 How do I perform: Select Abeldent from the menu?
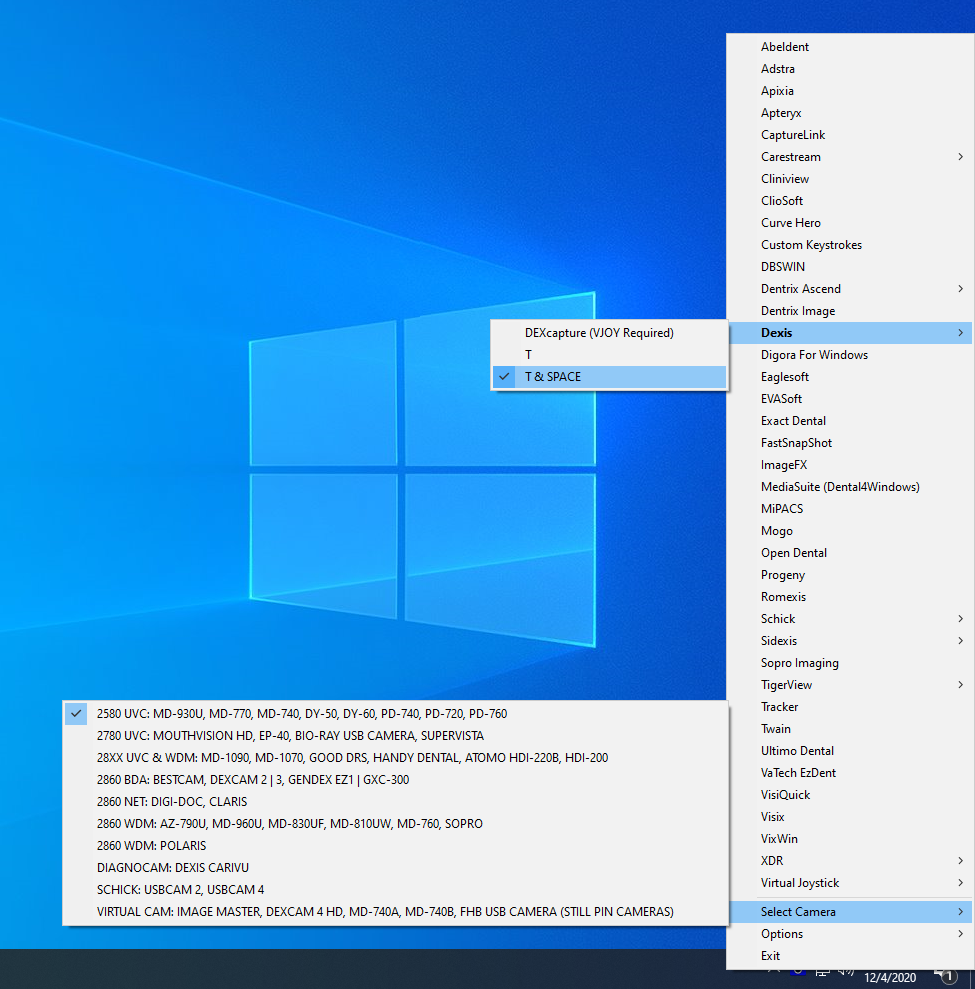(x=849, y=47)
